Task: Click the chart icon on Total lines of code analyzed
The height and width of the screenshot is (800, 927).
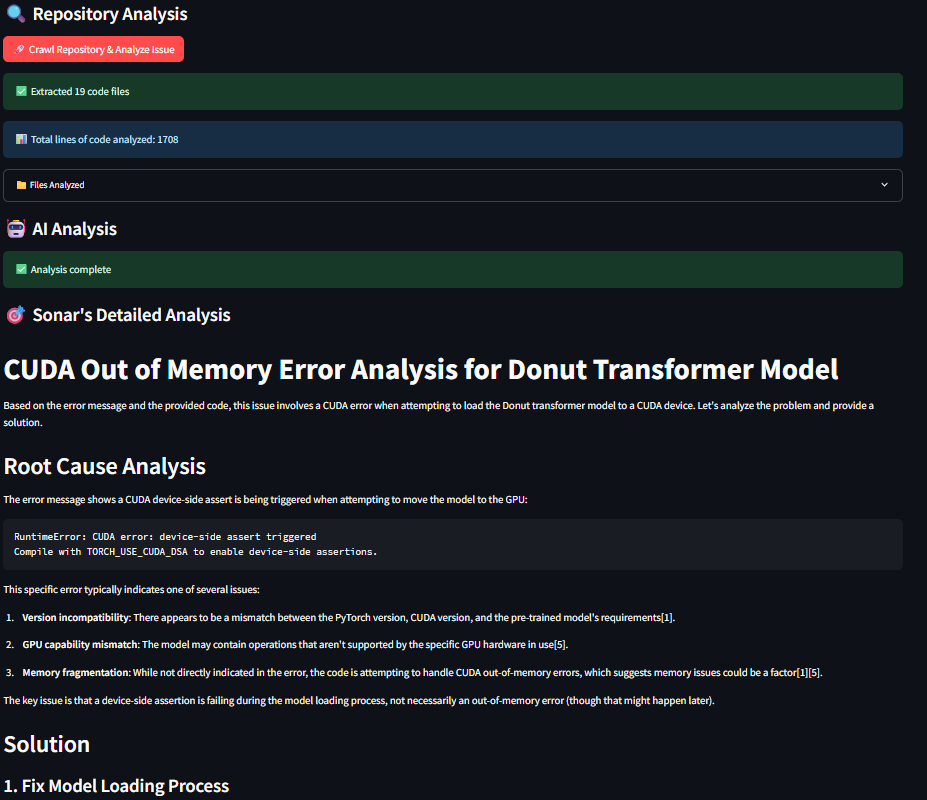Action: [x=21, y=139]
